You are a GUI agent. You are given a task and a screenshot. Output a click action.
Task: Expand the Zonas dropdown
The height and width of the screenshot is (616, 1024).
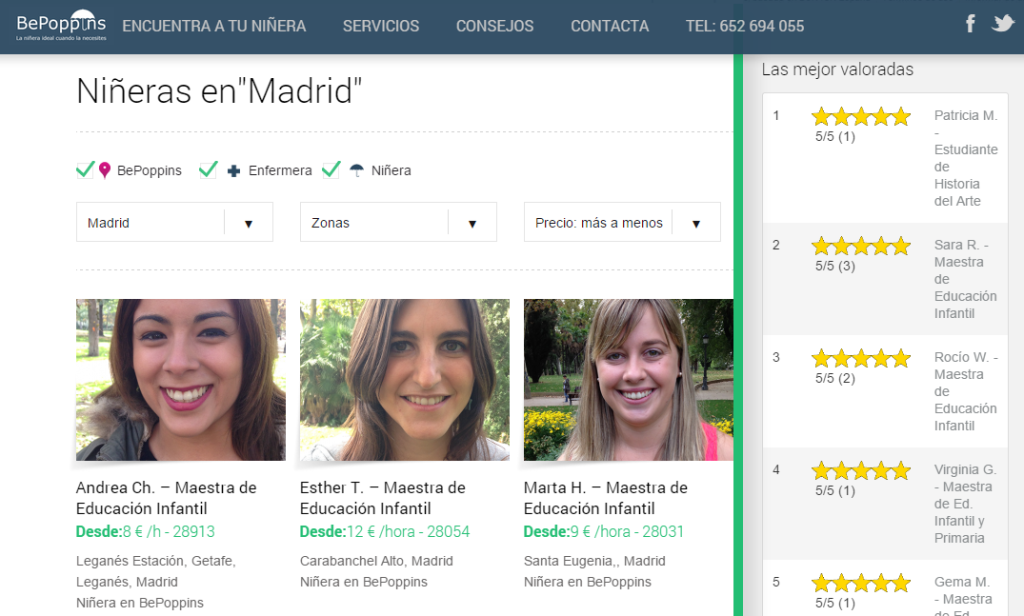coord(398,223)
